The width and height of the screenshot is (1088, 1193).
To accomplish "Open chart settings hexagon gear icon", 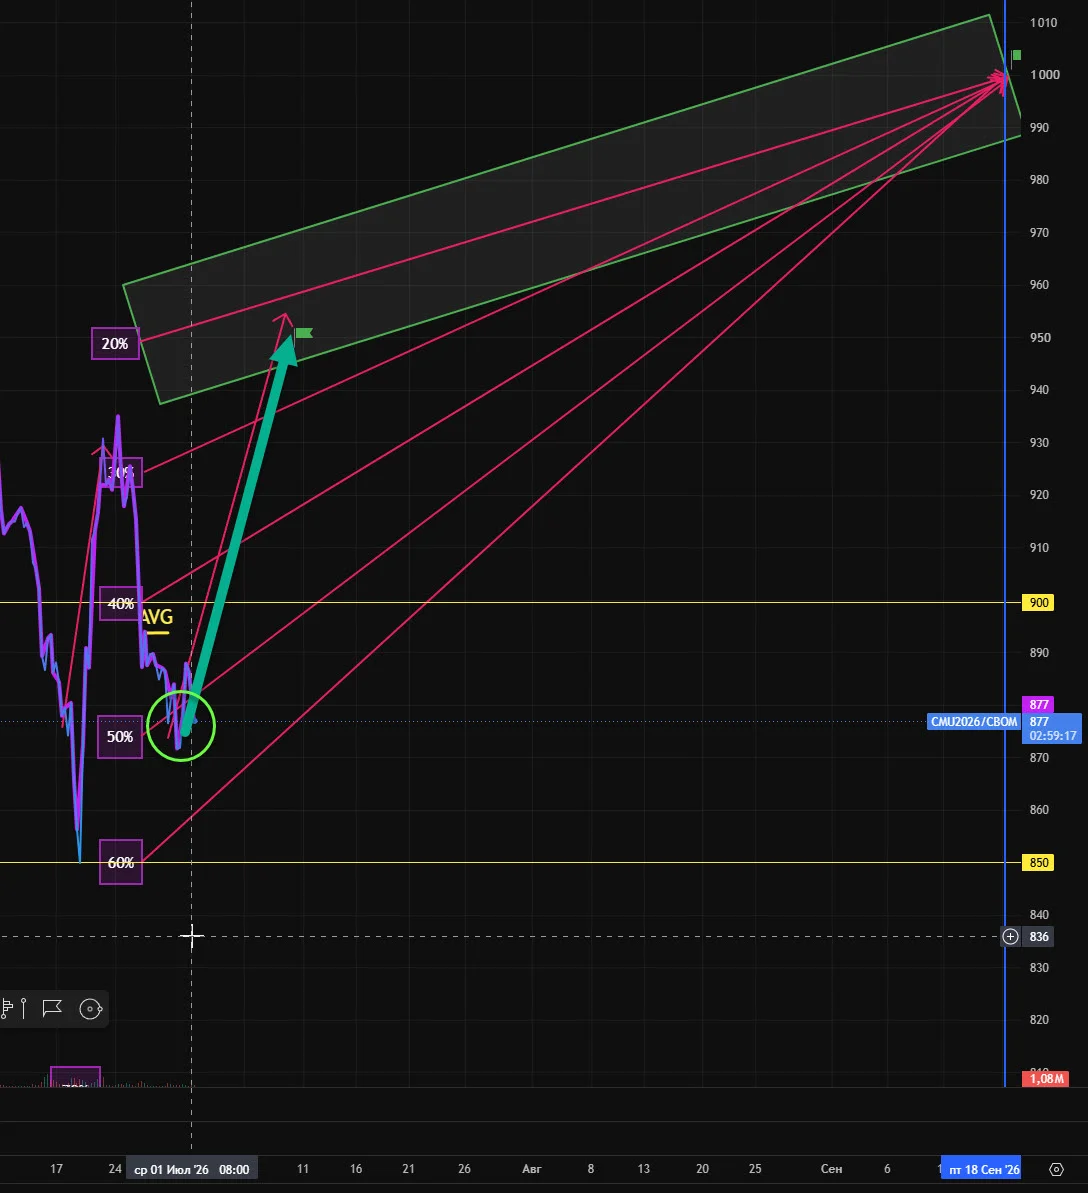I will tap(1056, 1169).
